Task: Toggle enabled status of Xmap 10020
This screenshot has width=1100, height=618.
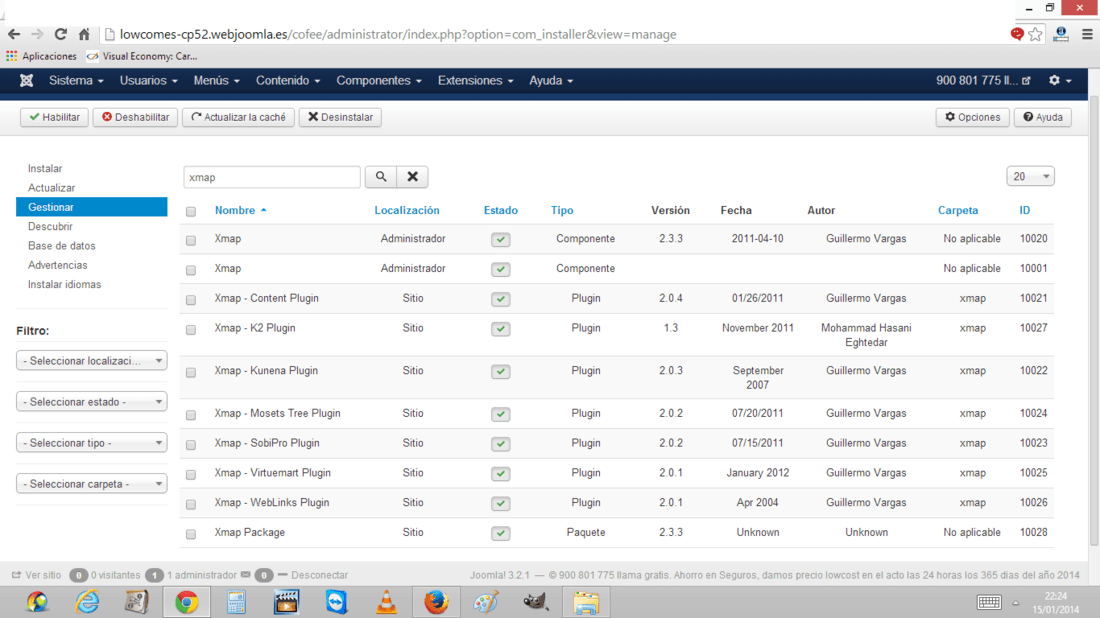Action: click(500, 239)
